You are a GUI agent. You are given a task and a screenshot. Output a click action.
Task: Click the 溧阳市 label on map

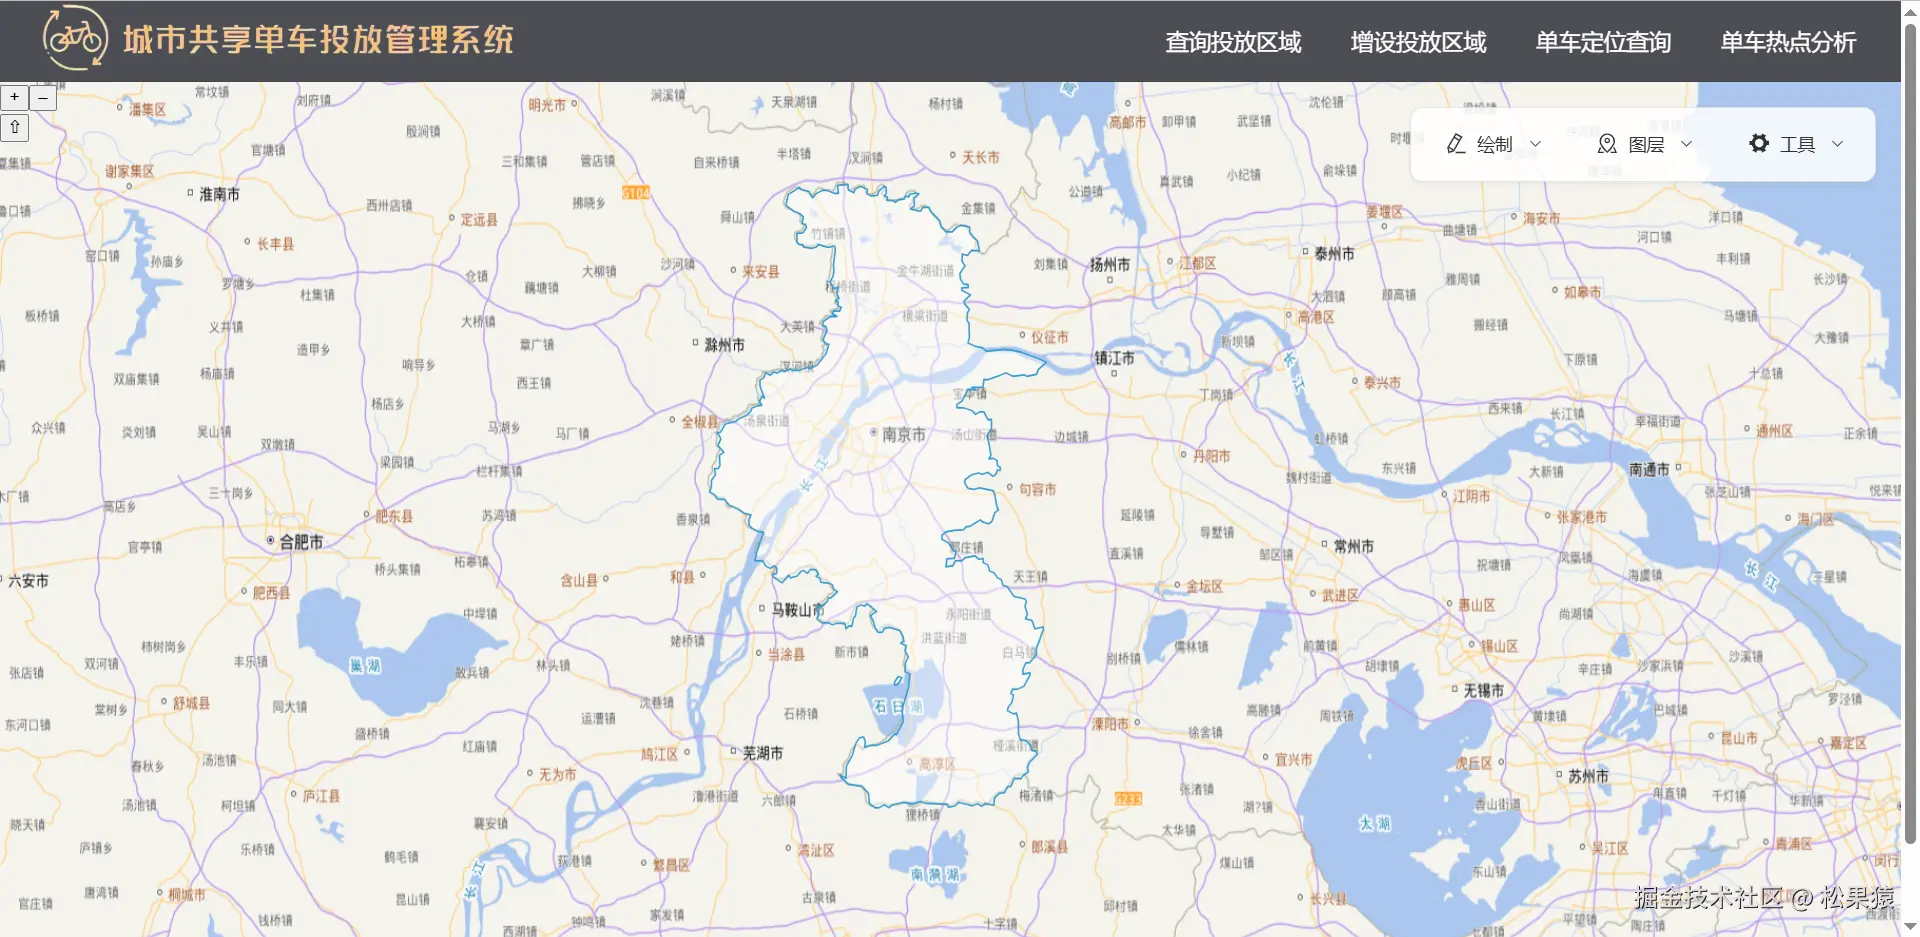click(1110, 723)
